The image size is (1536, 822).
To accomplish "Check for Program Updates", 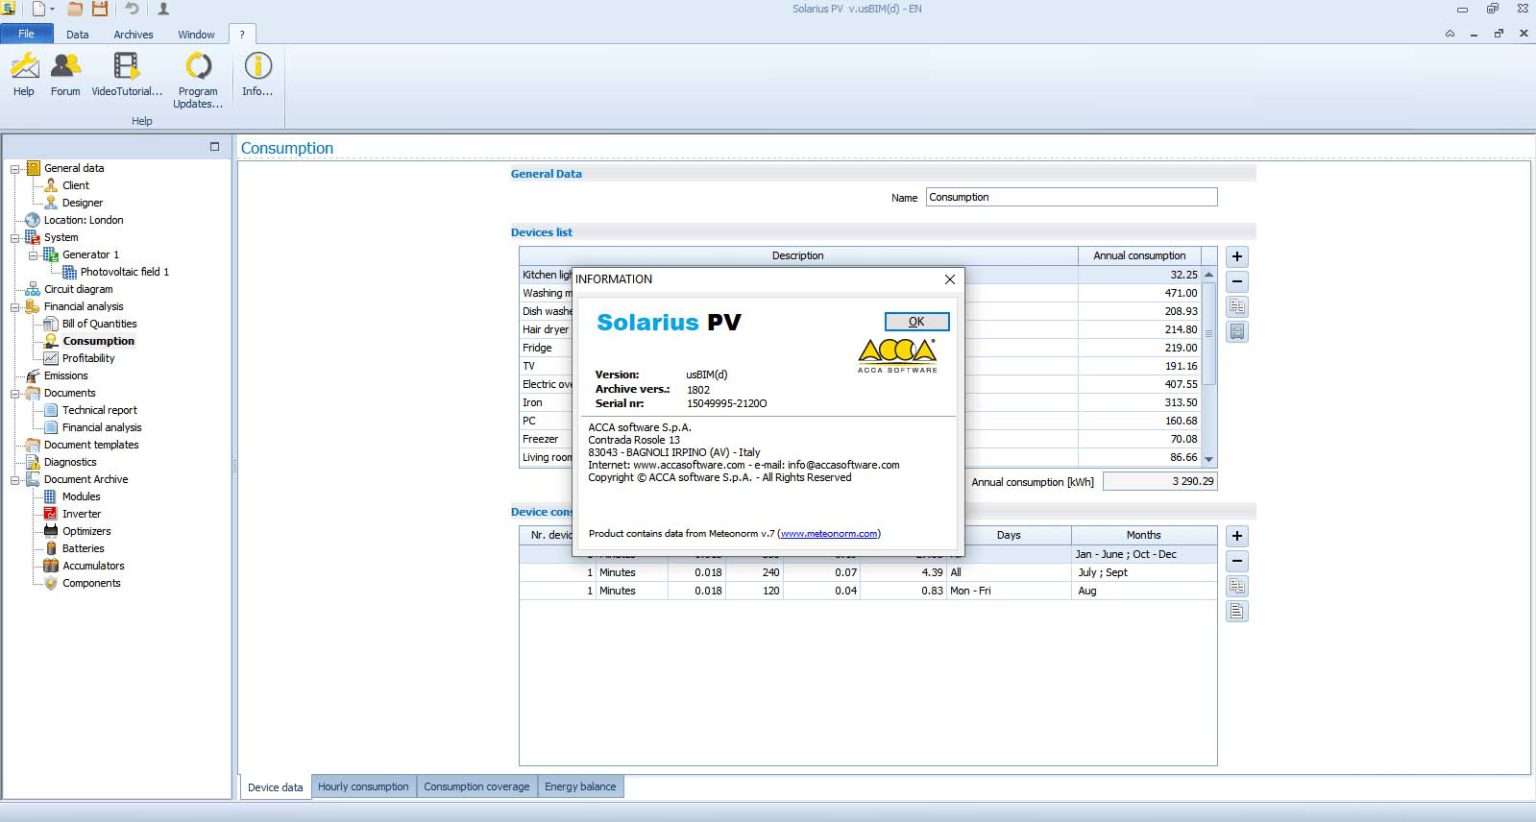I will tap(198, 78).
